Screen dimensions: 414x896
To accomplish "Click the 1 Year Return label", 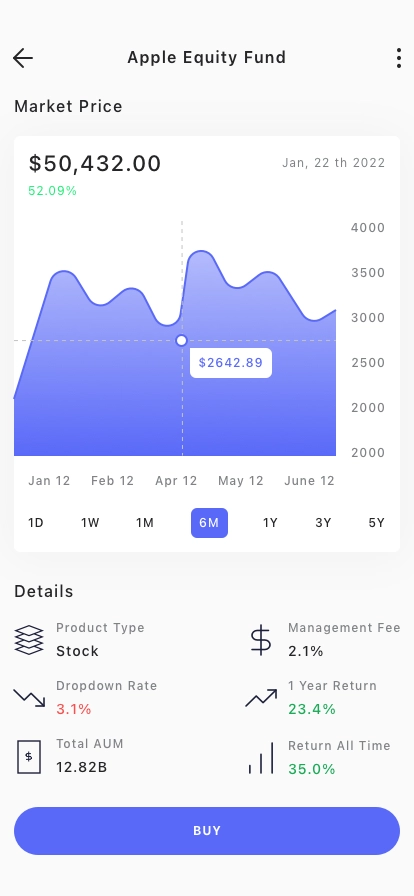I will click(x=332, y=686).
